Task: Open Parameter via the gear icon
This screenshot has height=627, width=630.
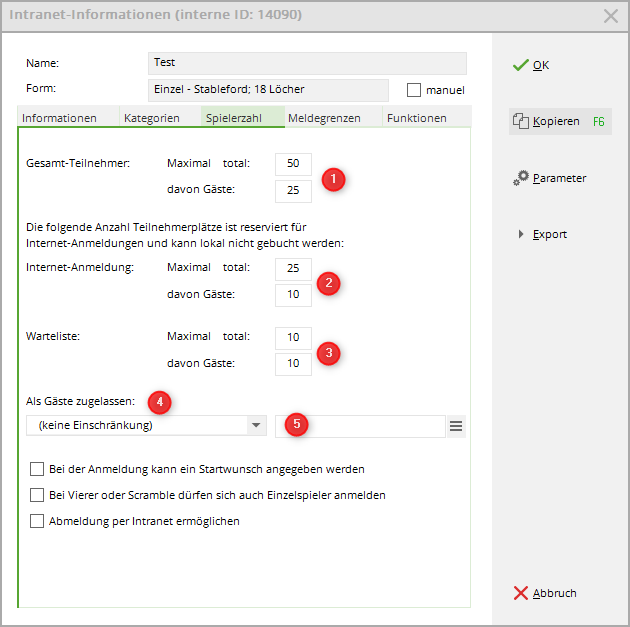Action: [x=521, y=178]
